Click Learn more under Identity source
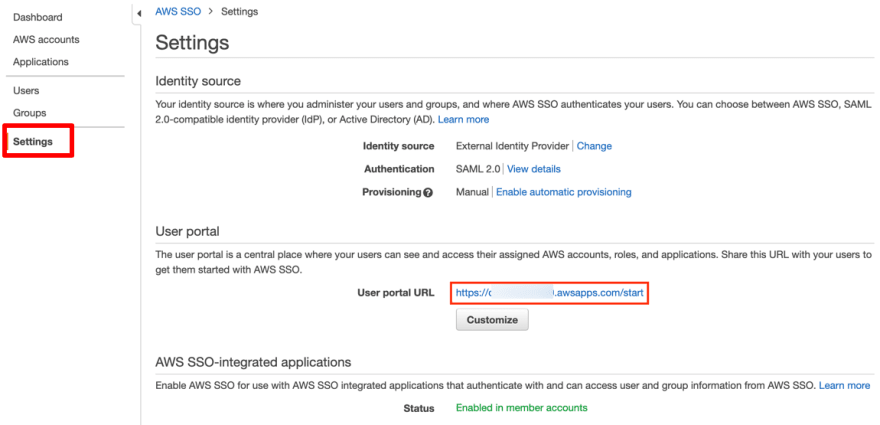The height and width of the screenshot is (425, 880). pos(463,120)
